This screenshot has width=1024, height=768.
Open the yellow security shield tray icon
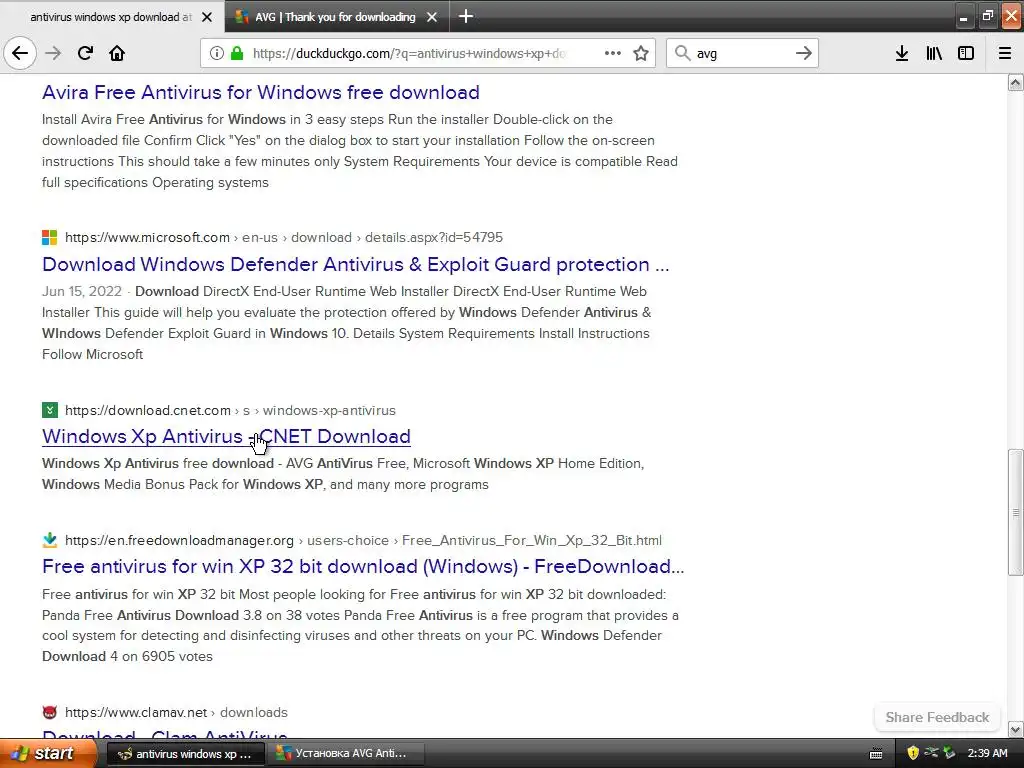912,754
